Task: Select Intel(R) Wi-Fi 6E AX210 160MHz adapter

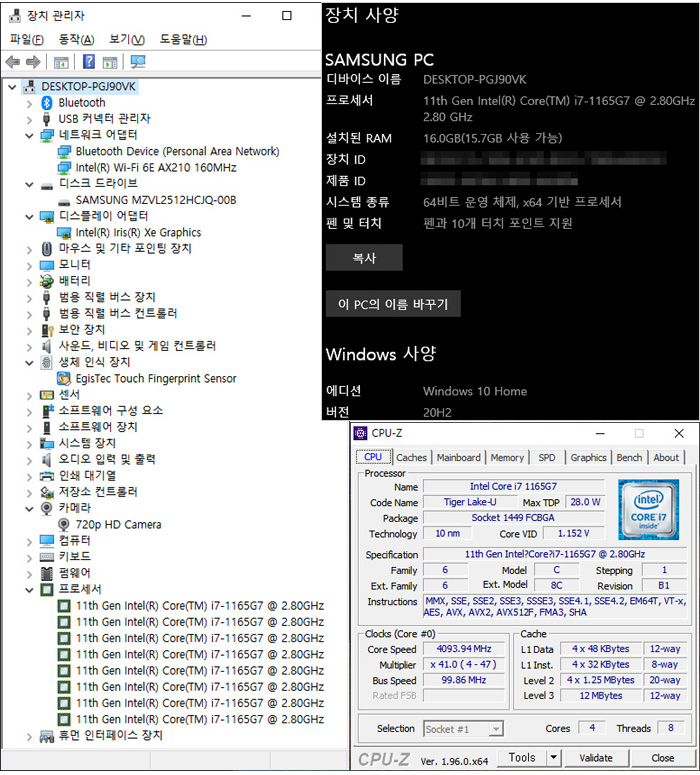Action: point(156,168)
